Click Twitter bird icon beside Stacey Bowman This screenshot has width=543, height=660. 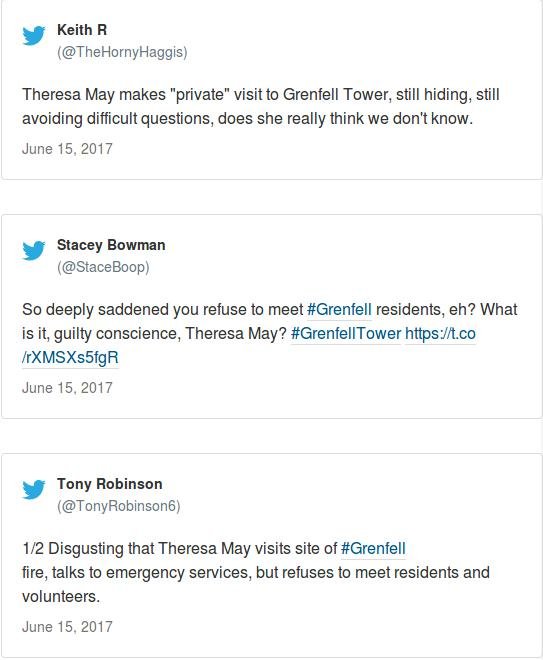pos(34,250)
